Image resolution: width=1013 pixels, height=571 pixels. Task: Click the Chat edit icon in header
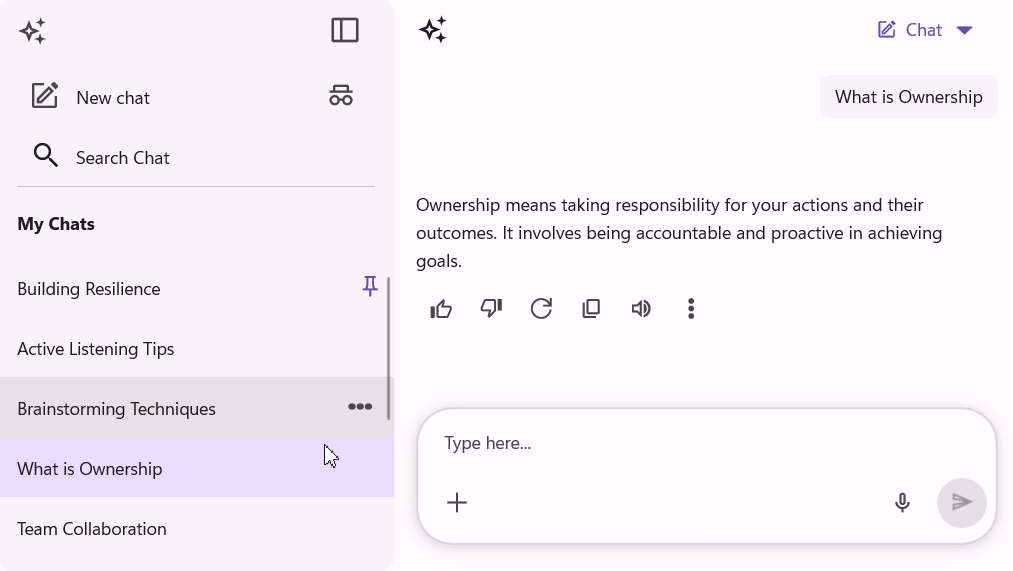click(886, 30)
